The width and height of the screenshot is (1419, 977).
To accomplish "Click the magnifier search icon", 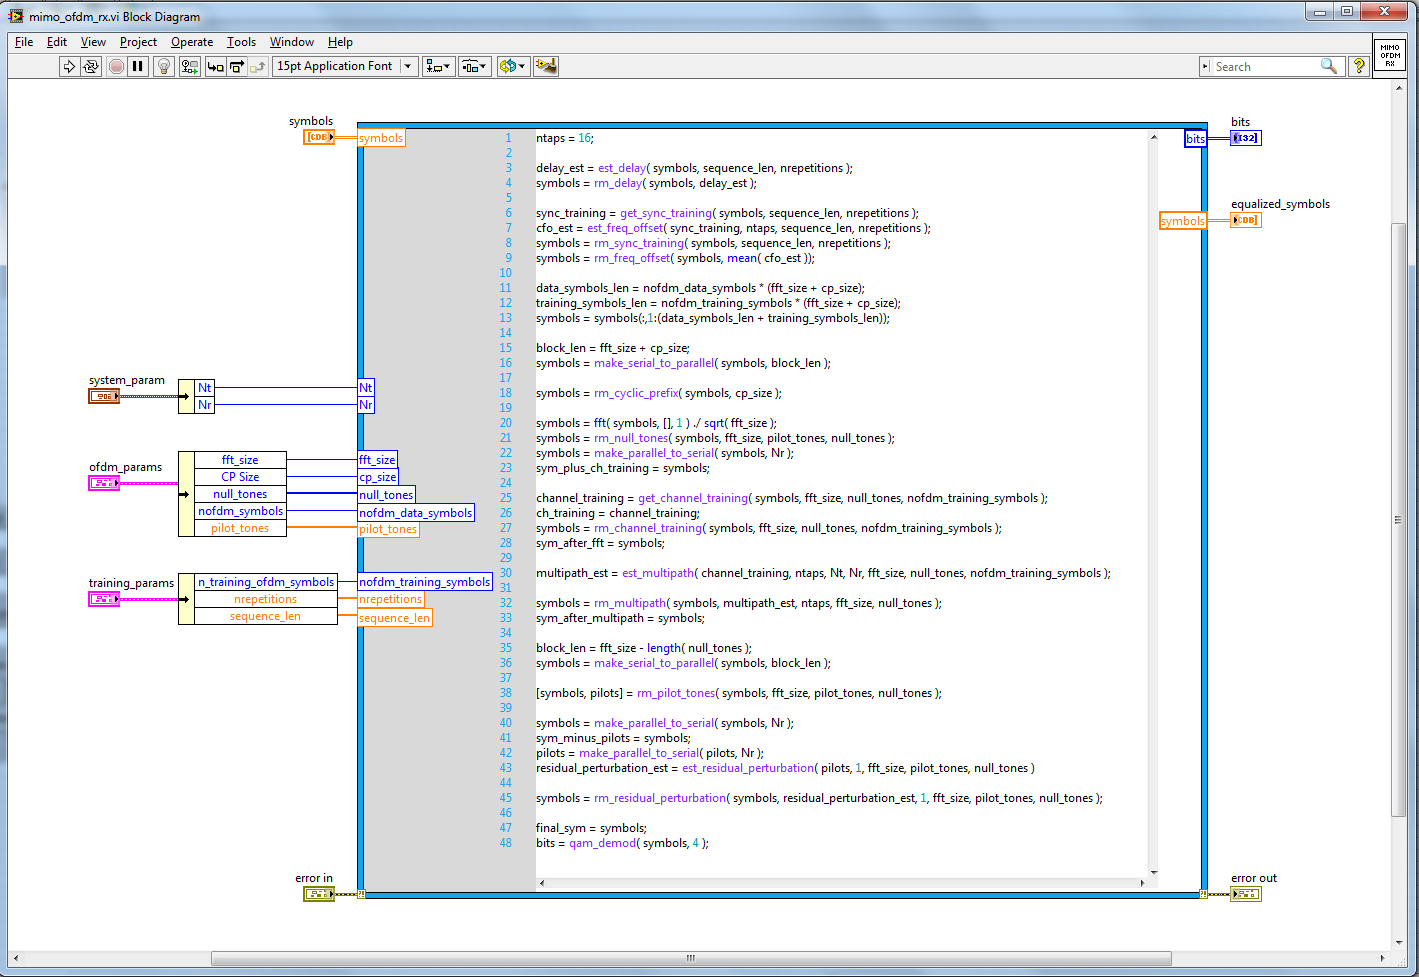I will (1328, 66).
